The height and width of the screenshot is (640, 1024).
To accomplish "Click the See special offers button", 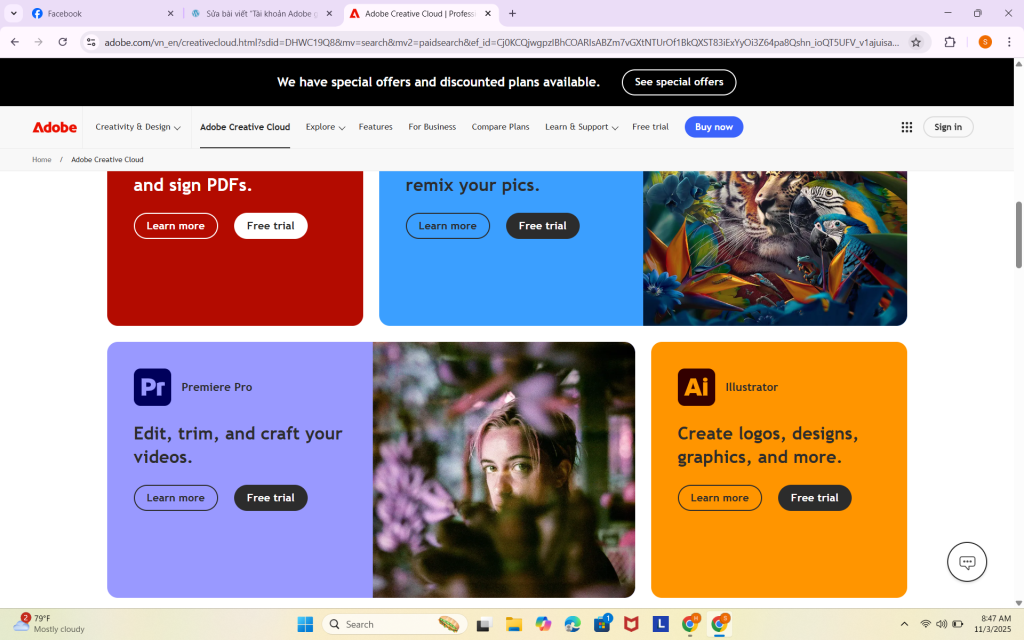I will 679,82.
